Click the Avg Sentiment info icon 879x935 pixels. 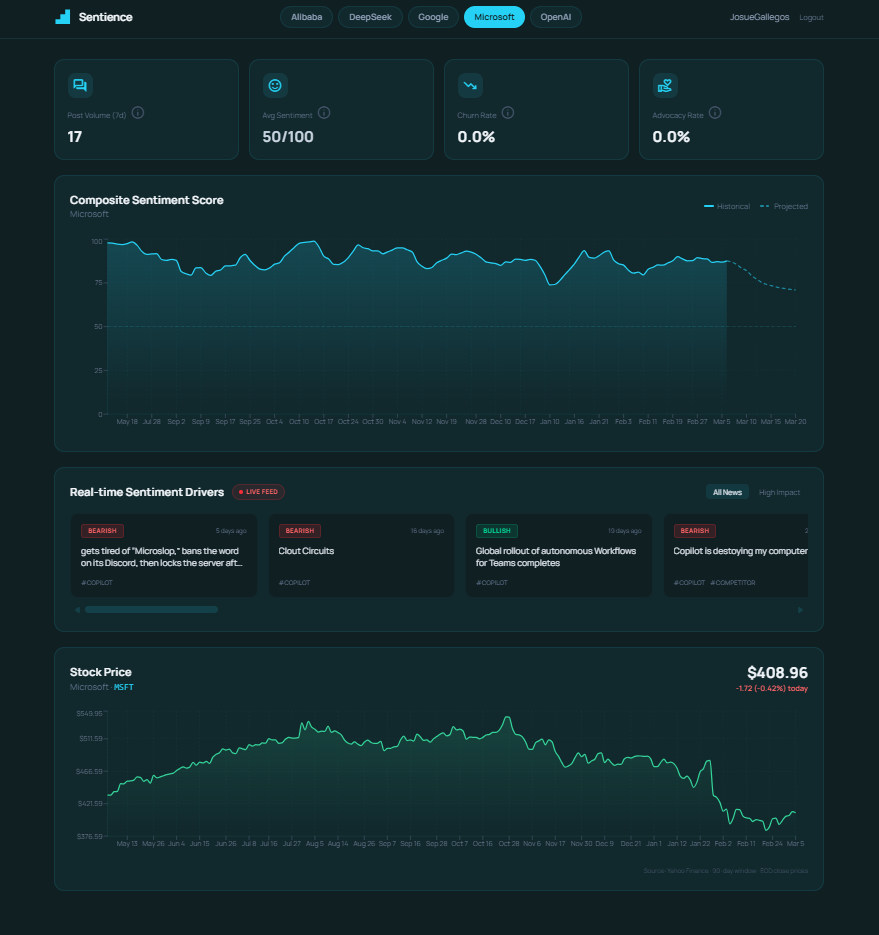click(323, 113)
